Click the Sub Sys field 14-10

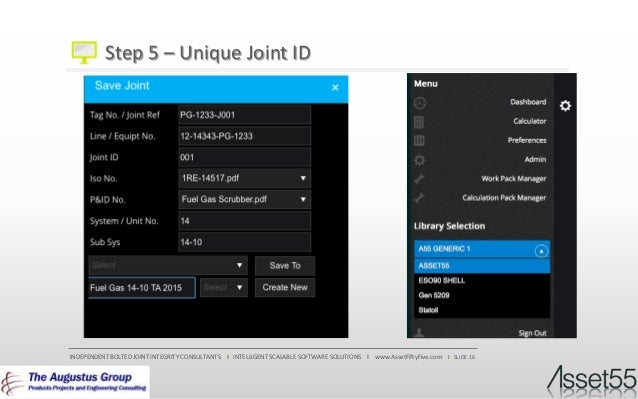coord(245,242)
